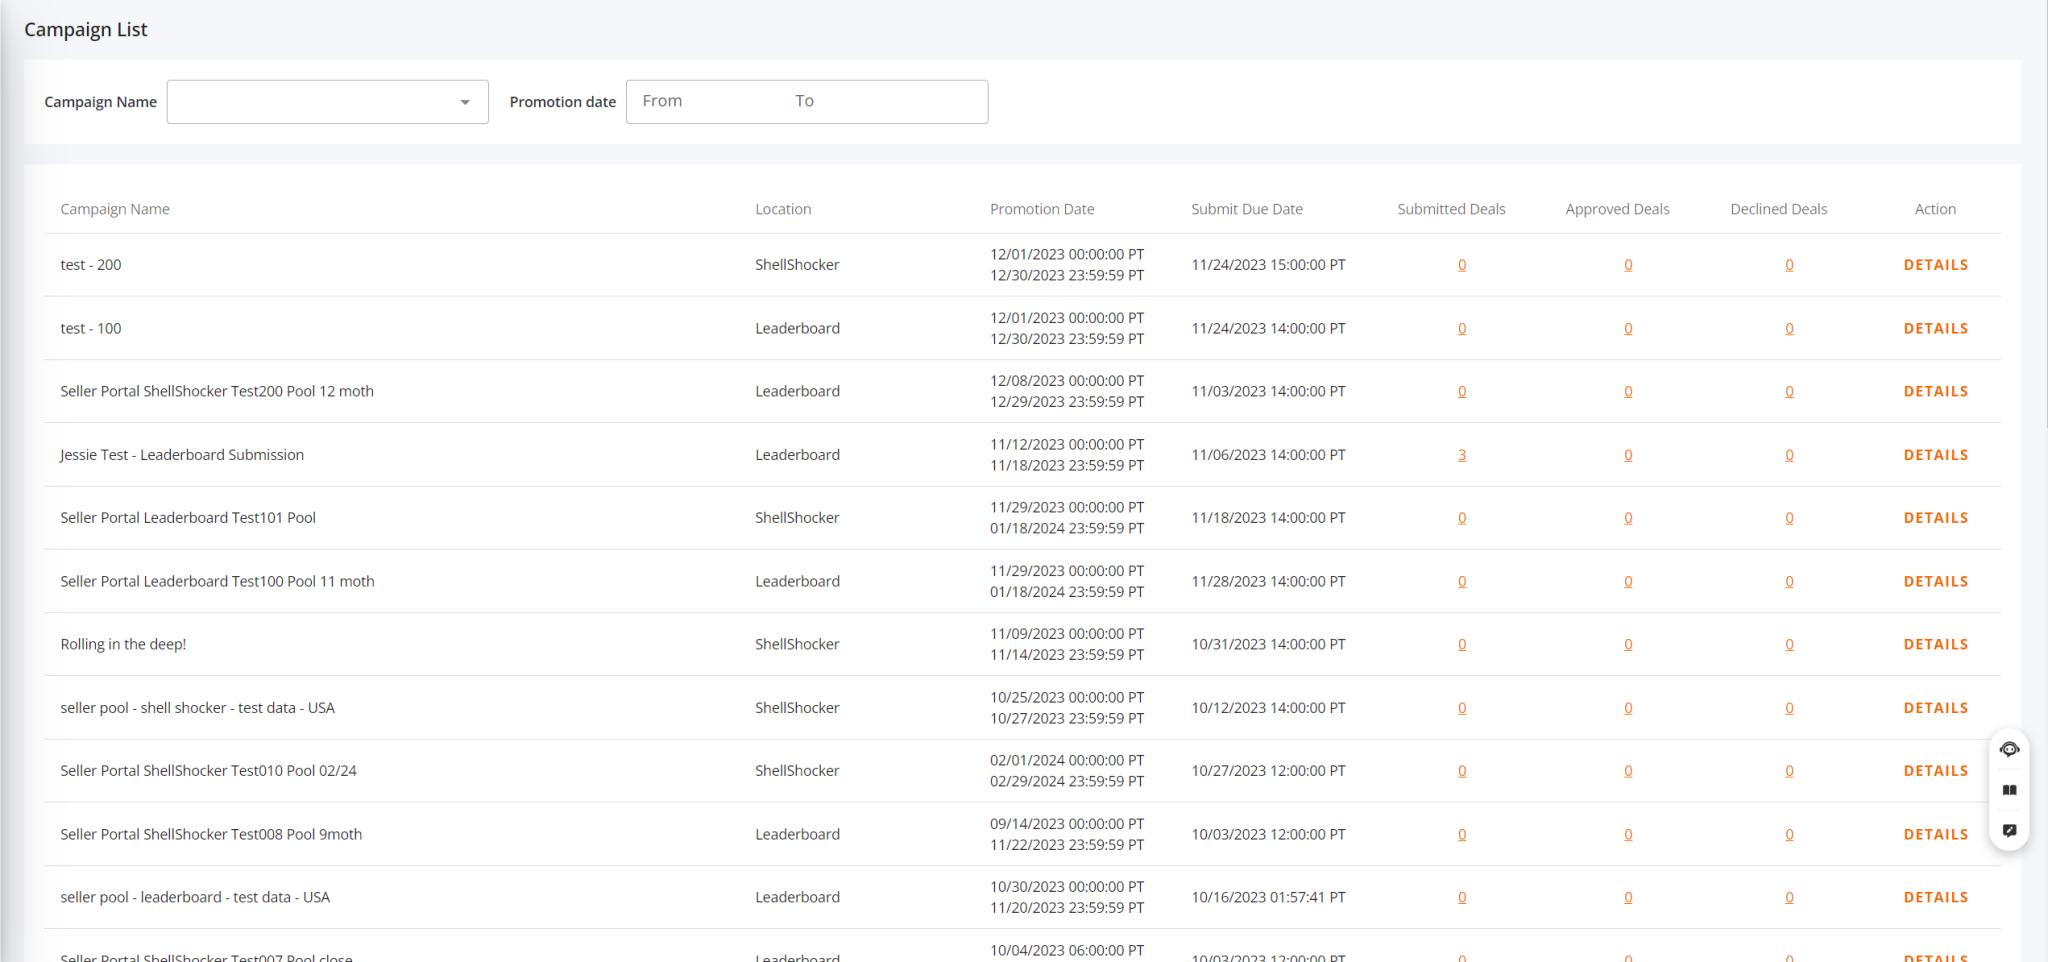Open declined deals for Seller Portal ShellShocker Test010 Pool

pyautogui.click(x=1788, y=770)
